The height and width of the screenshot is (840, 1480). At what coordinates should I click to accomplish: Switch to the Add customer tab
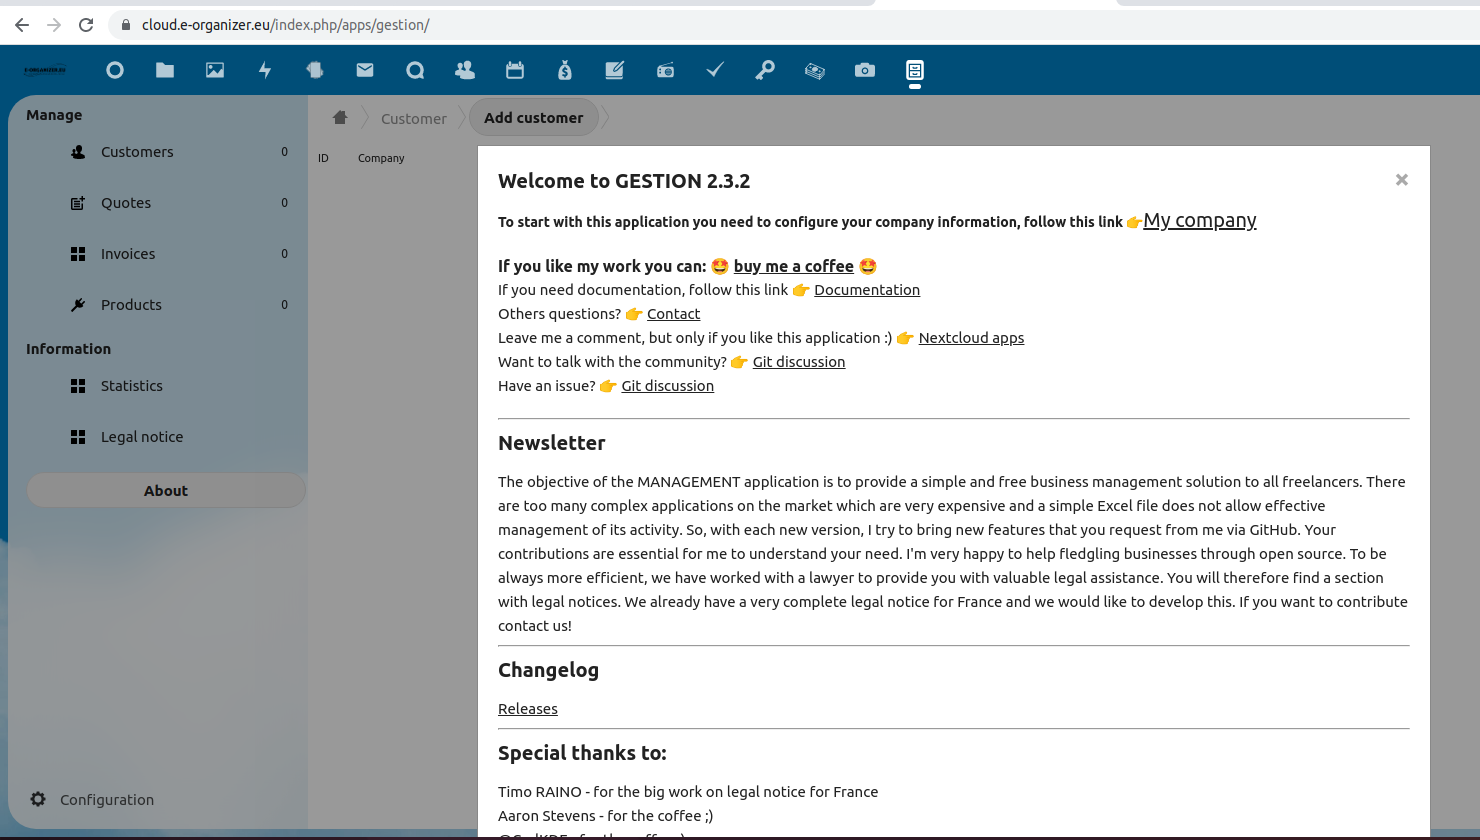(x=533, y=117)
